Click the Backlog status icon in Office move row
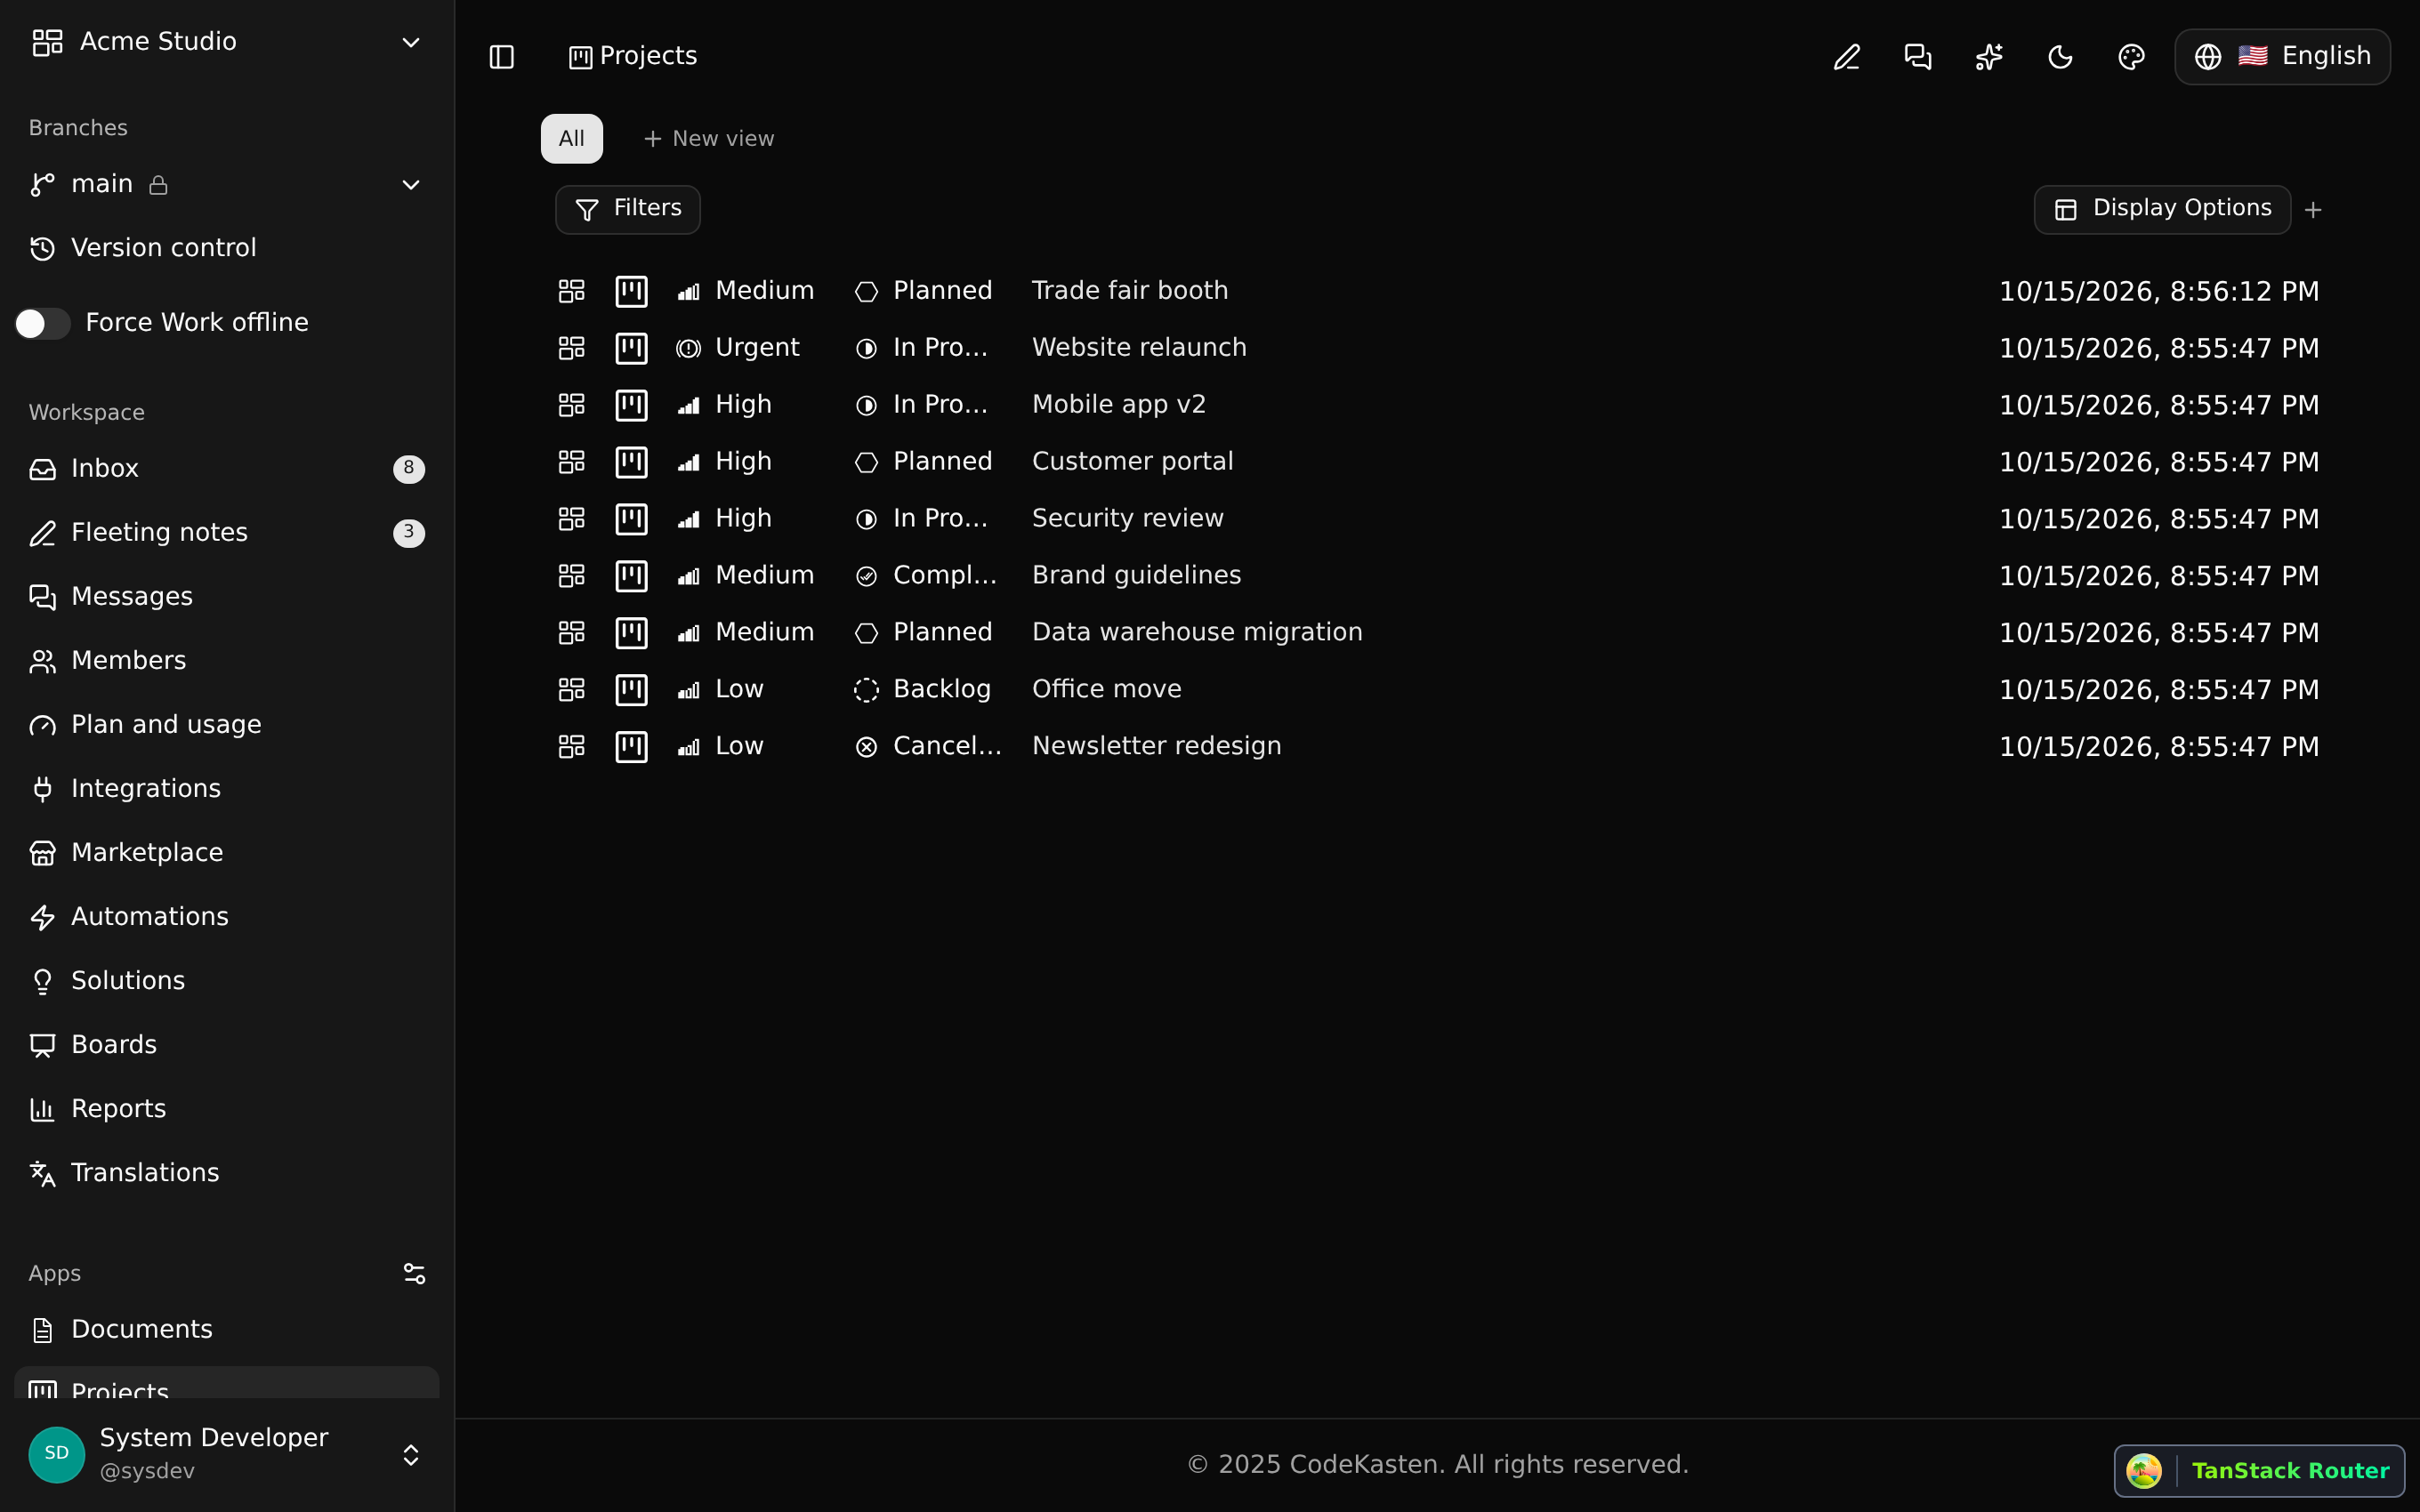 pos(866,690)
